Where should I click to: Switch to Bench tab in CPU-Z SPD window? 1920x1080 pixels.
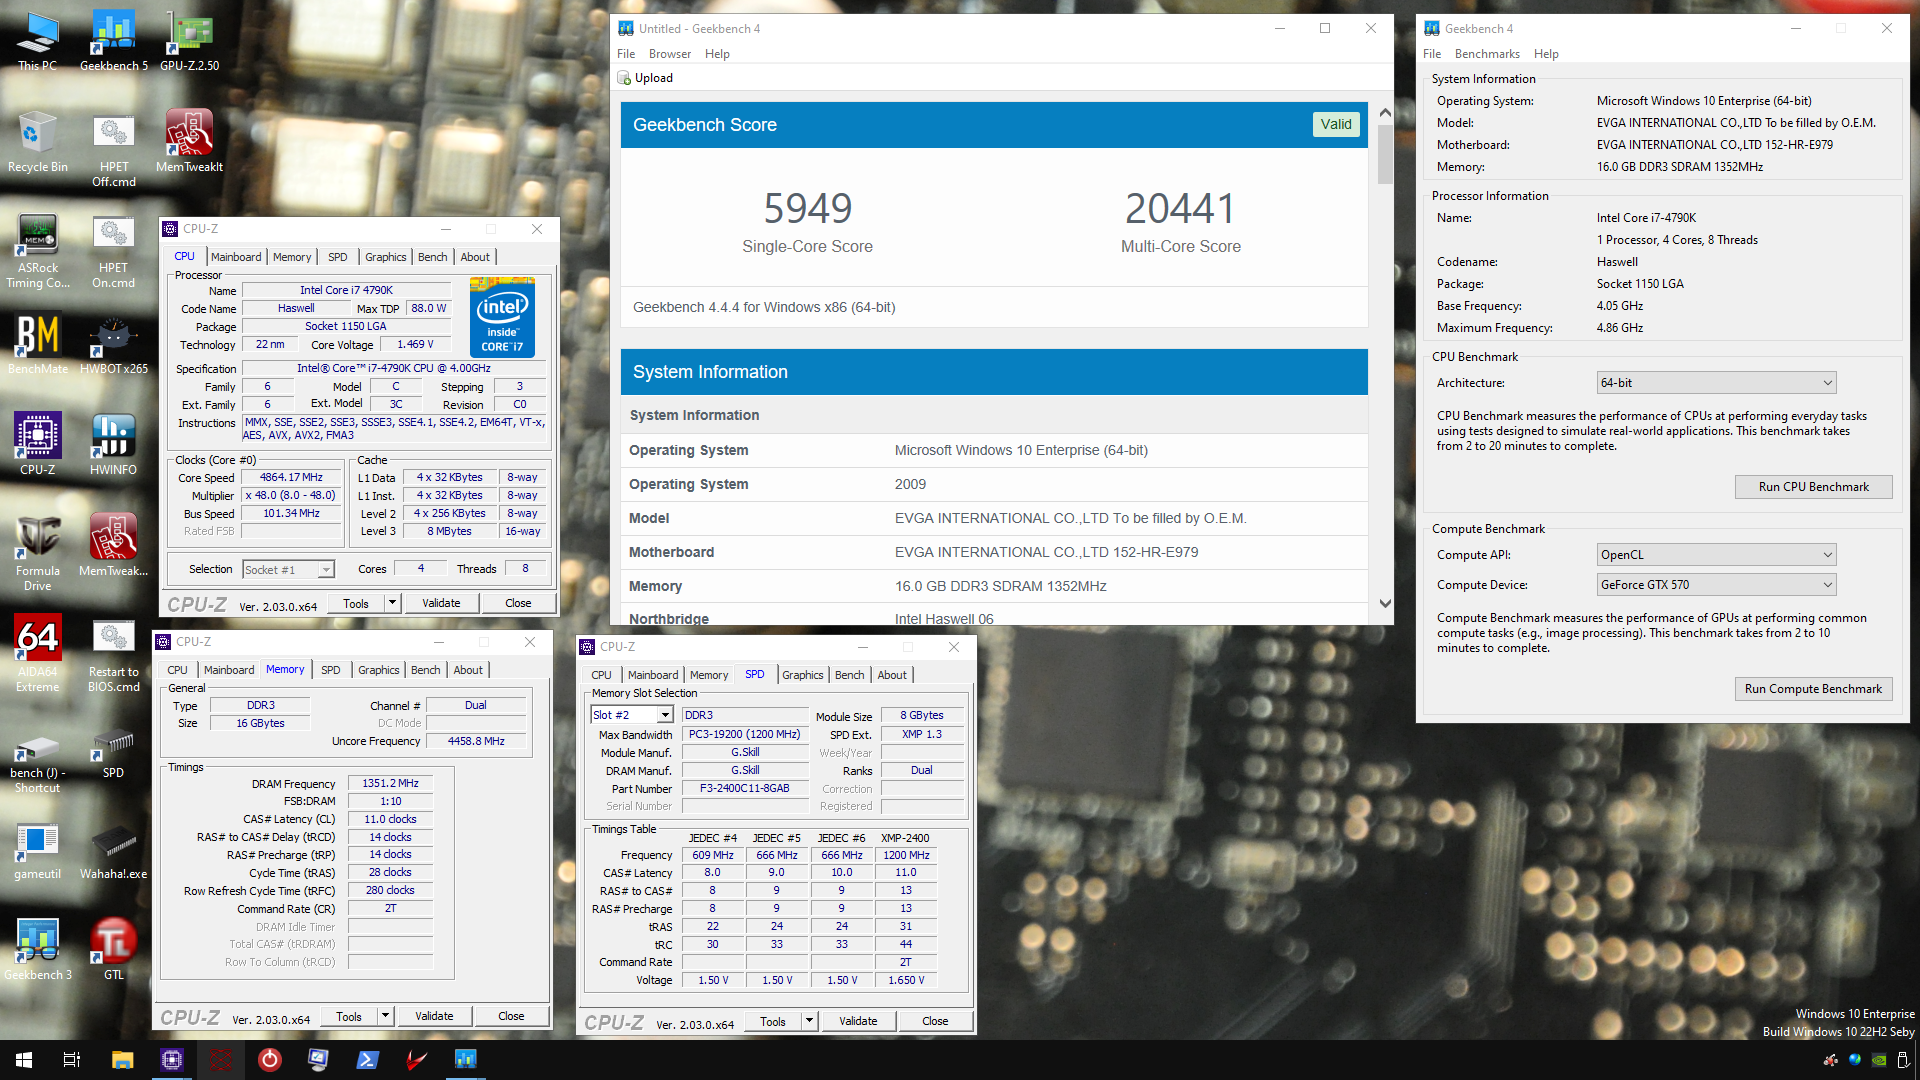pyautogui.click(x=849, y=675)
